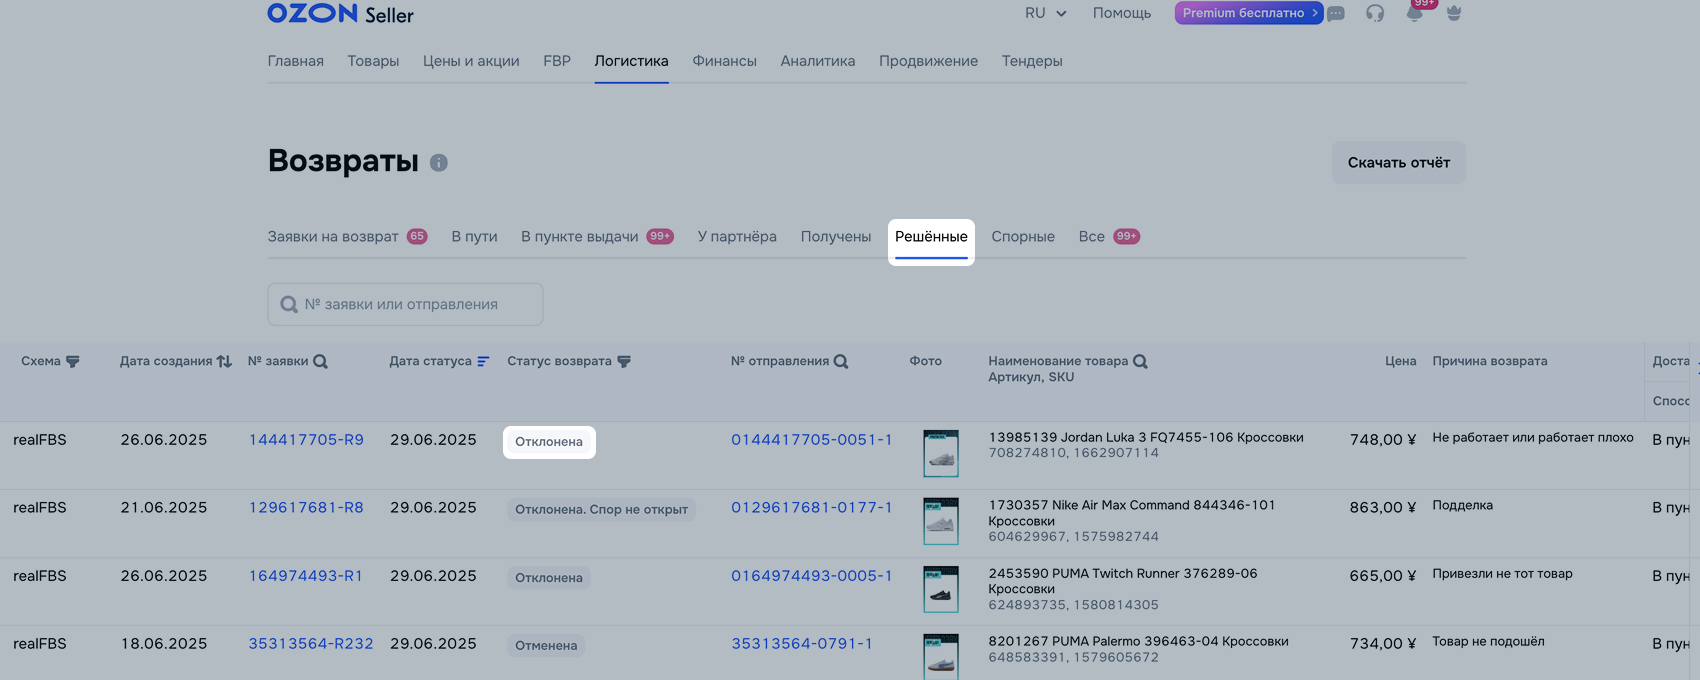Image resolution: width=1700 pixels, height=680 pixels.
Task: Click Отменена status badge
Action: pos(546,646)
